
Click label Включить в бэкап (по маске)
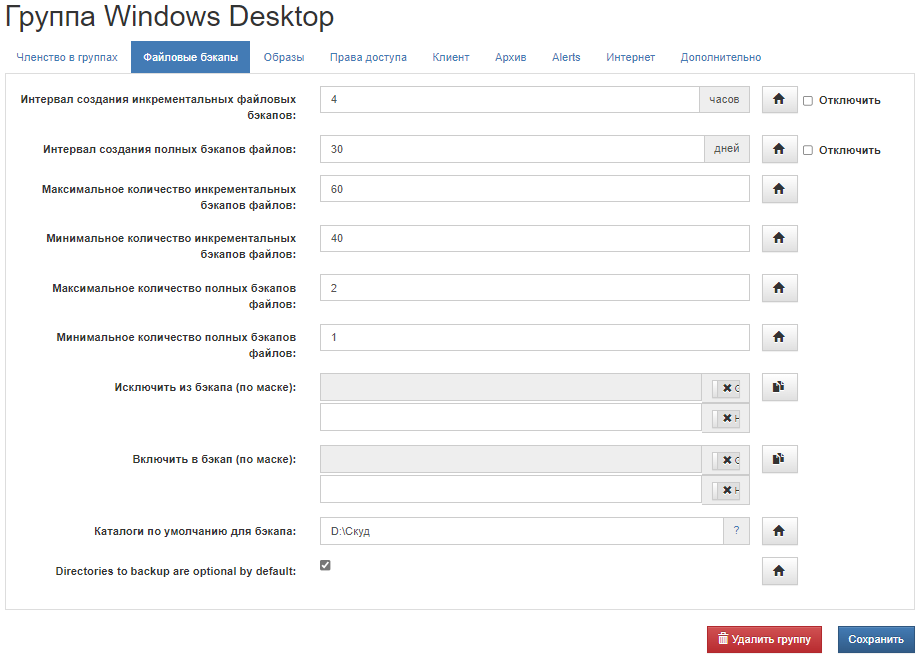tap(214, 459)
